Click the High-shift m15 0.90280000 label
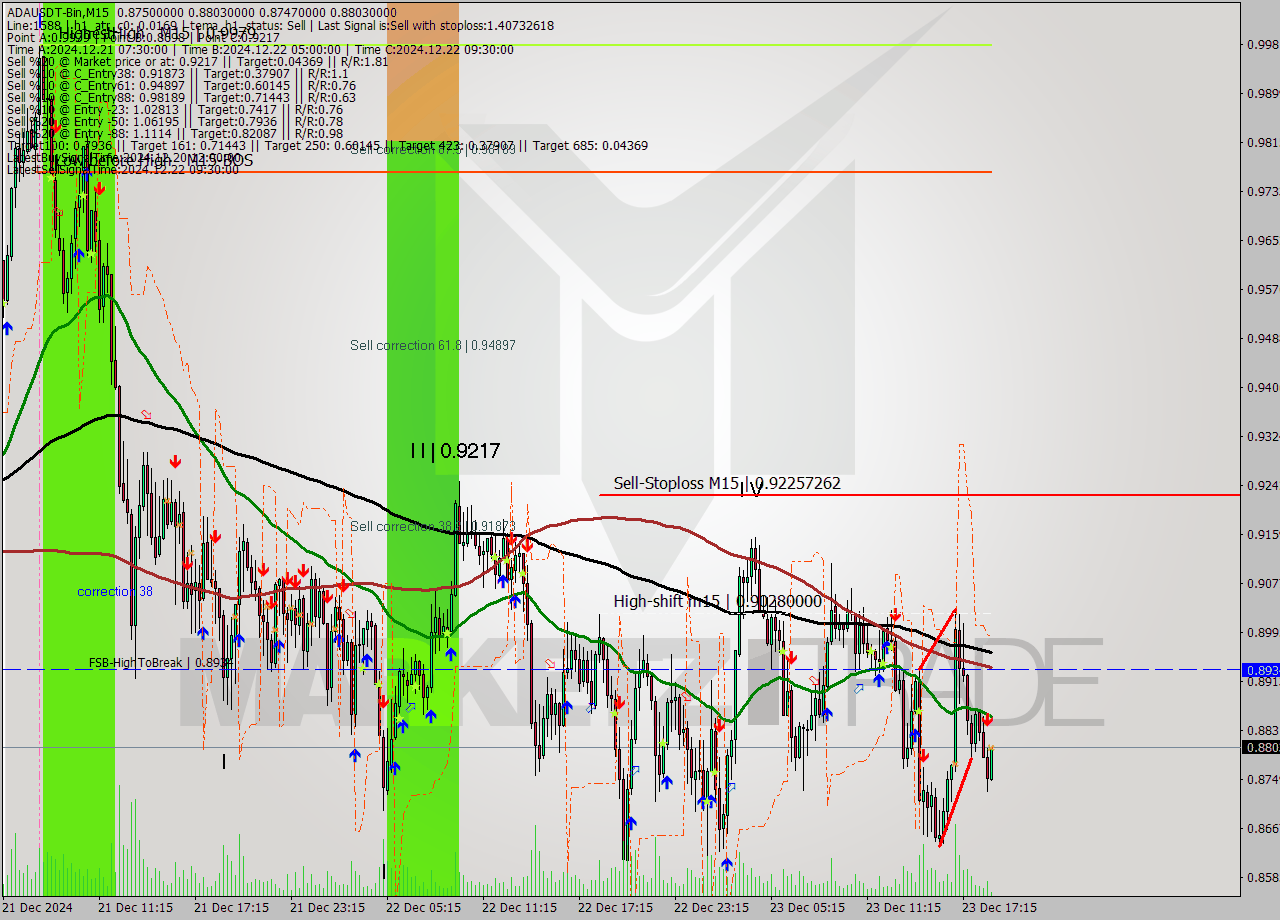The height and width of the screenshot is (920, 1280). coord(717,601)
